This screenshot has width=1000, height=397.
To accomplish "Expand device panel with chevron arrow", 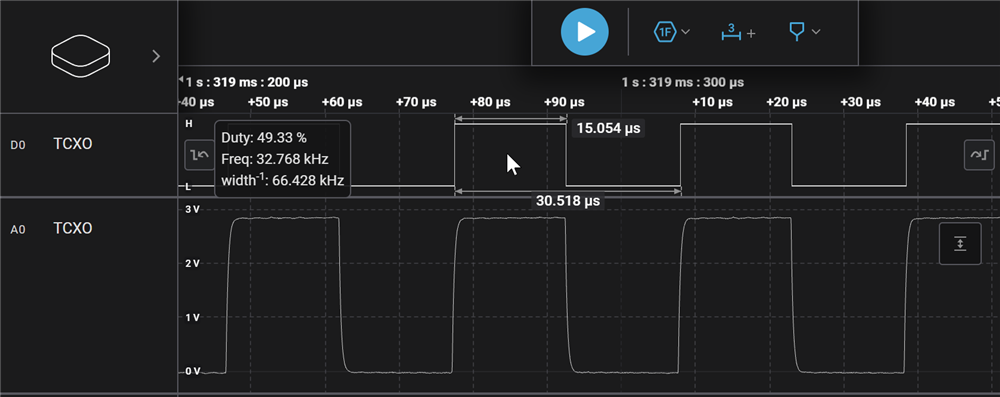I will [156, 56].
